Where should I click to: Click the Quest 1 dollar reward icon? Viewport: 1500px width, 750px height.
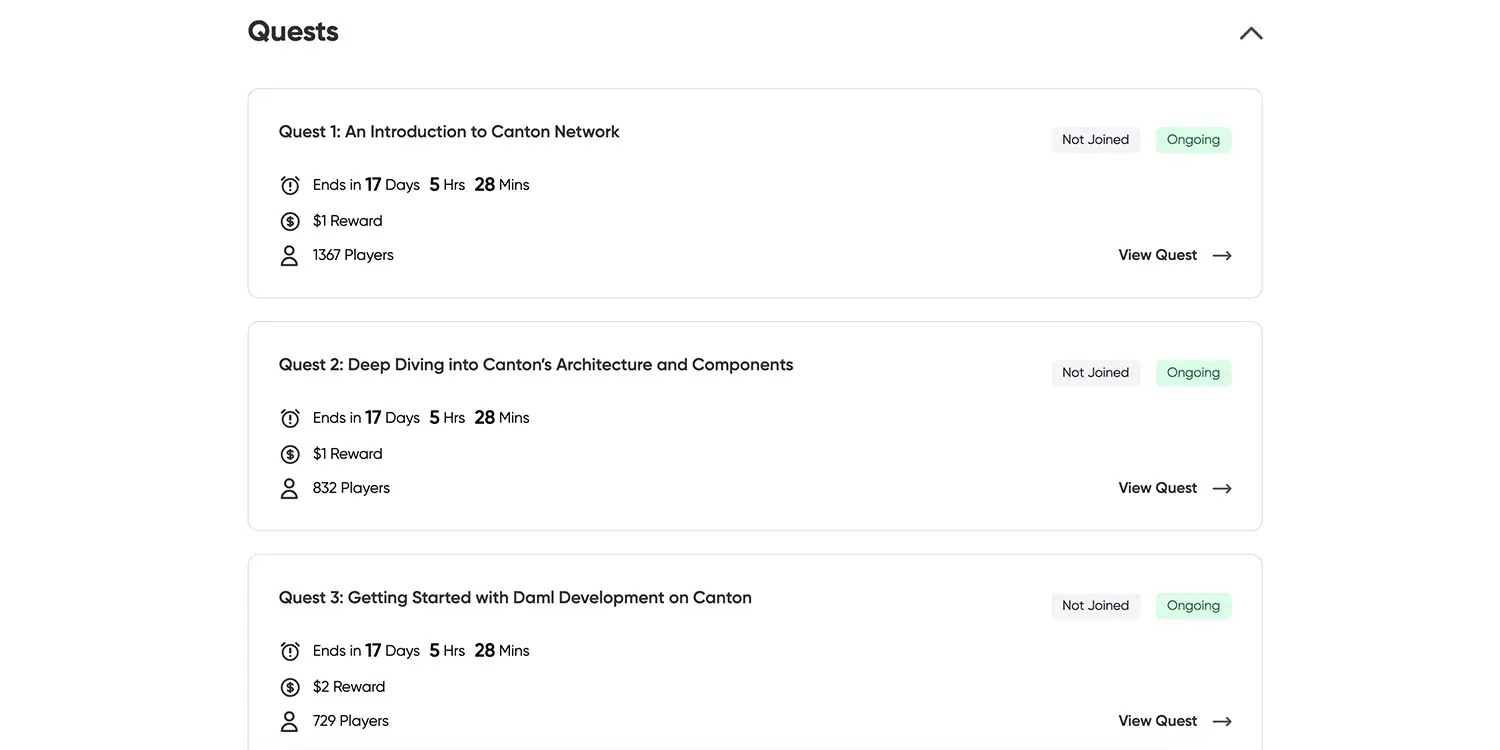pyautogui.click(x=290, y=221)
